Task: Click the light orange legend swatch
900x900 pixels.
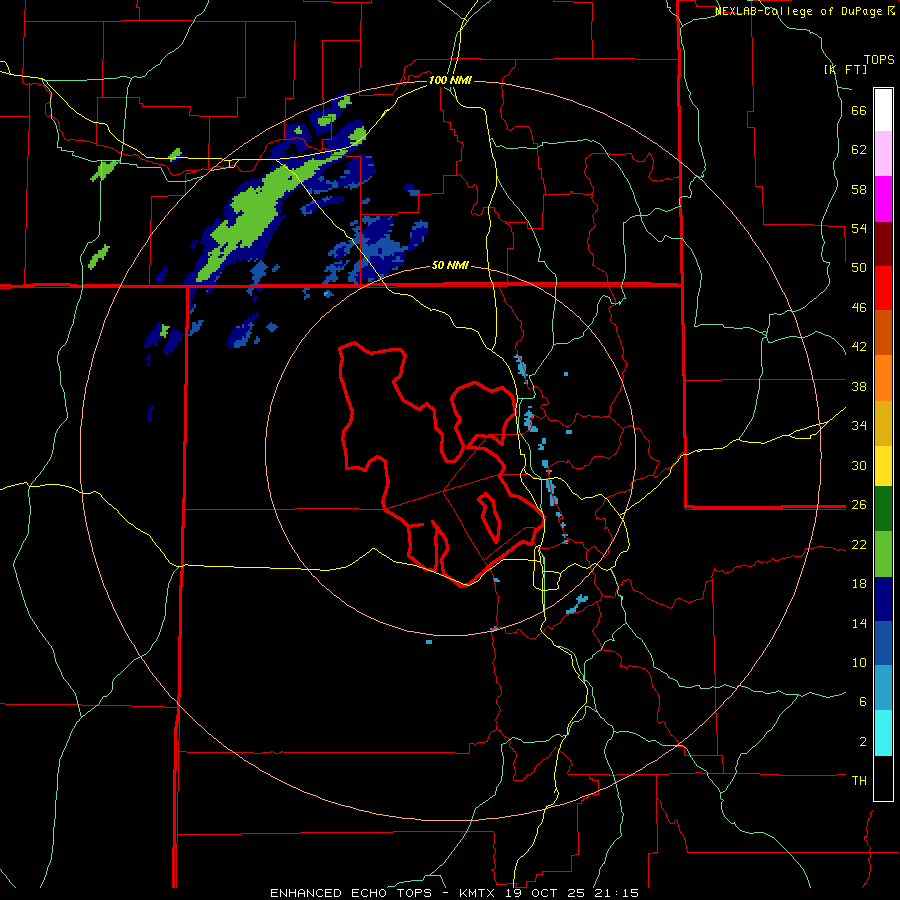Action: 883,378
